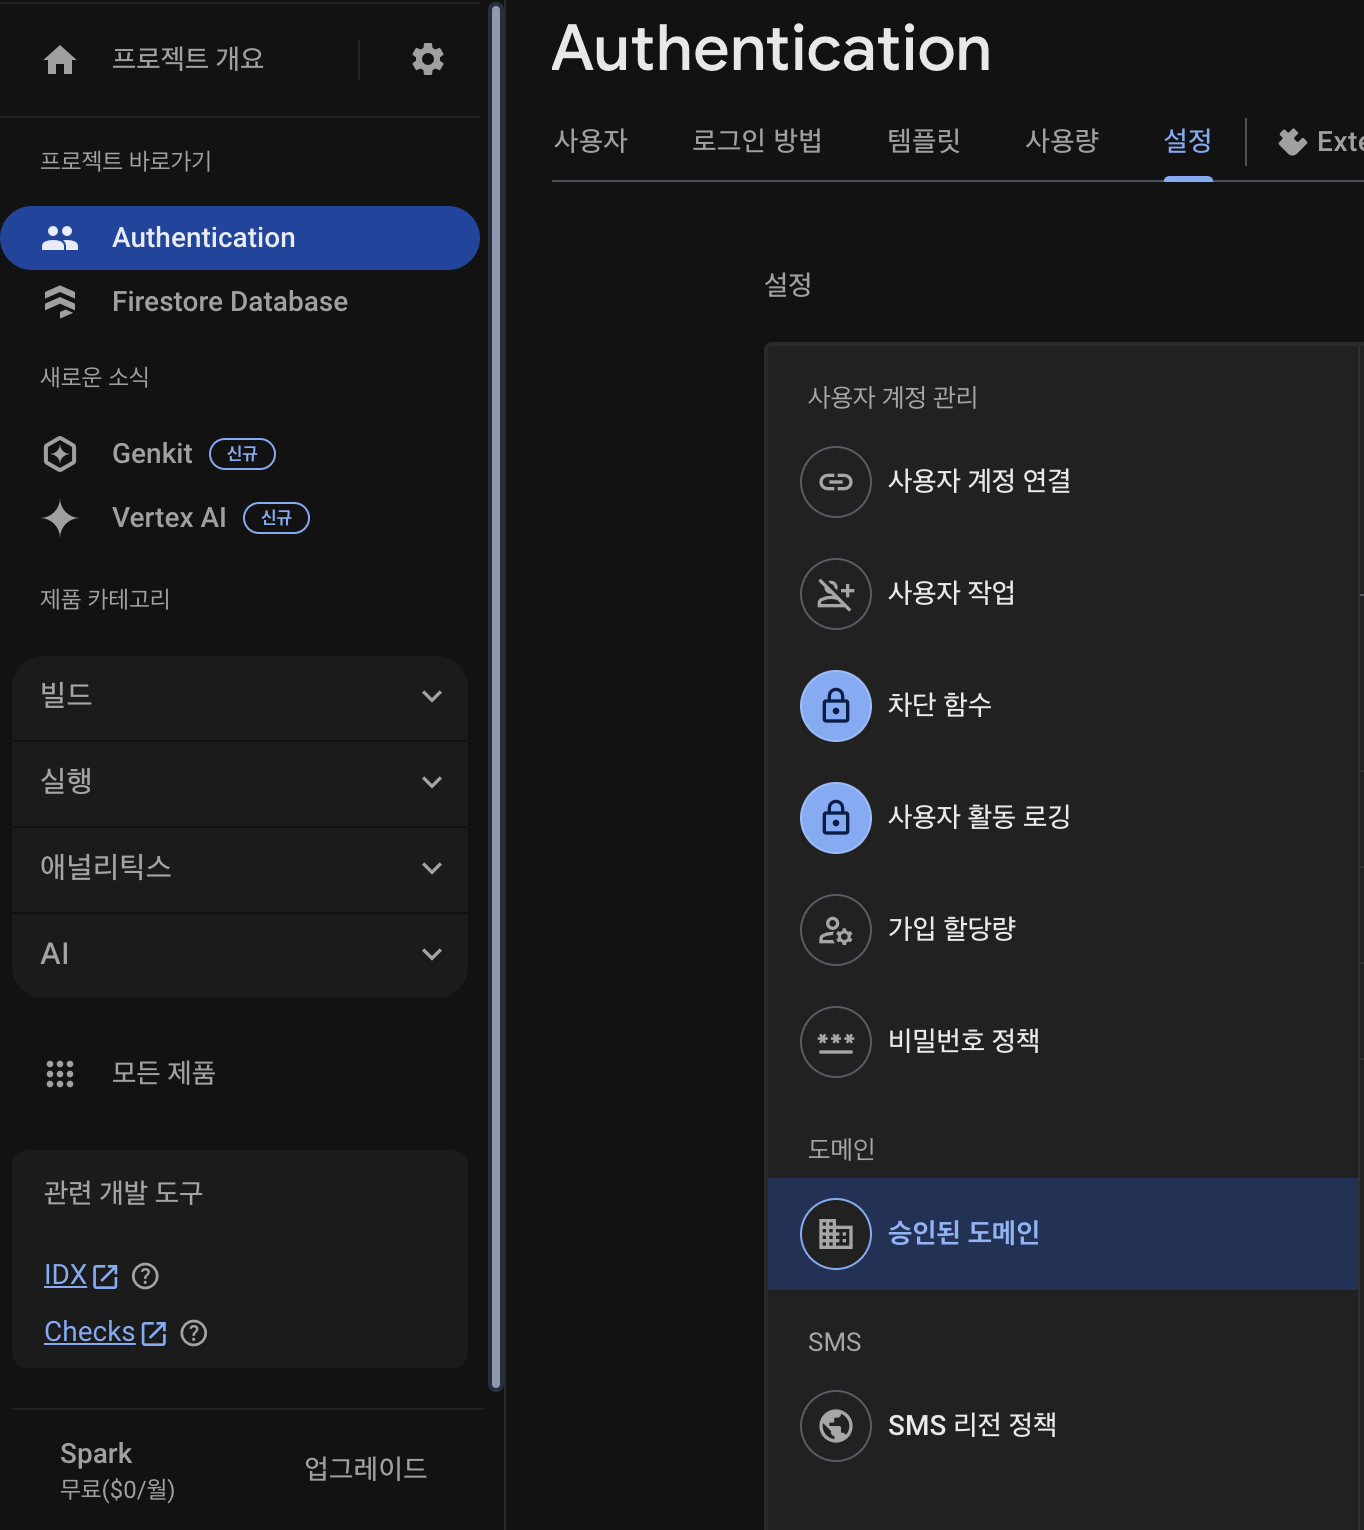Click the Genkit hexagon icon
Image resolution: width=1364 pixels, height=1530 pixels.
60,454
